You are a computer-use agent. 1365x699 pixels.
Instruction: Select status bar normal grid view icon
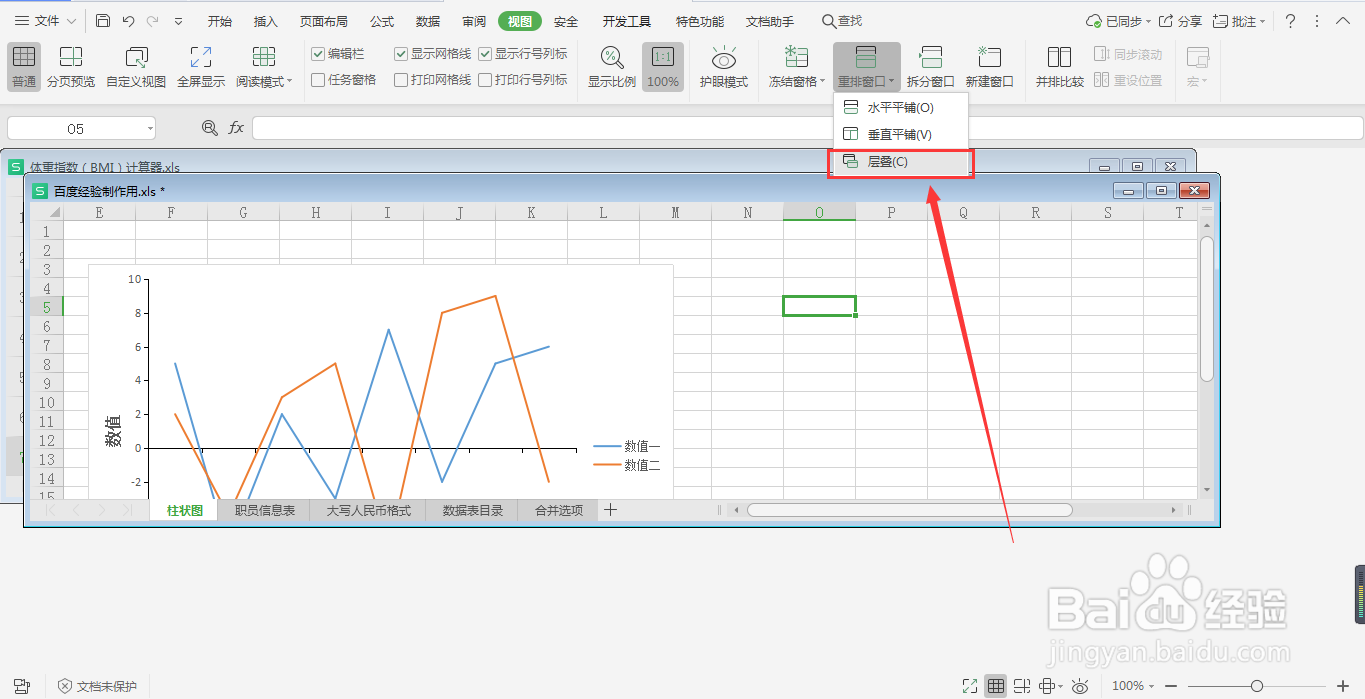tap(995, 686)
